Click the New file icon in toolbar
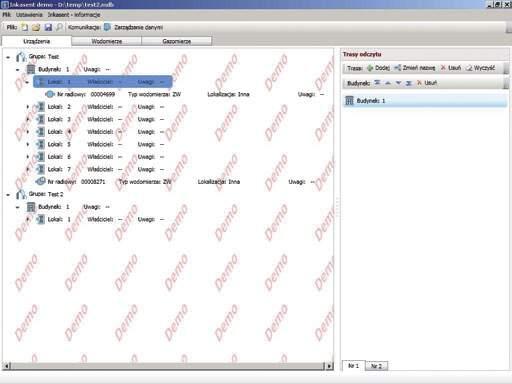 tap(25, 27)
